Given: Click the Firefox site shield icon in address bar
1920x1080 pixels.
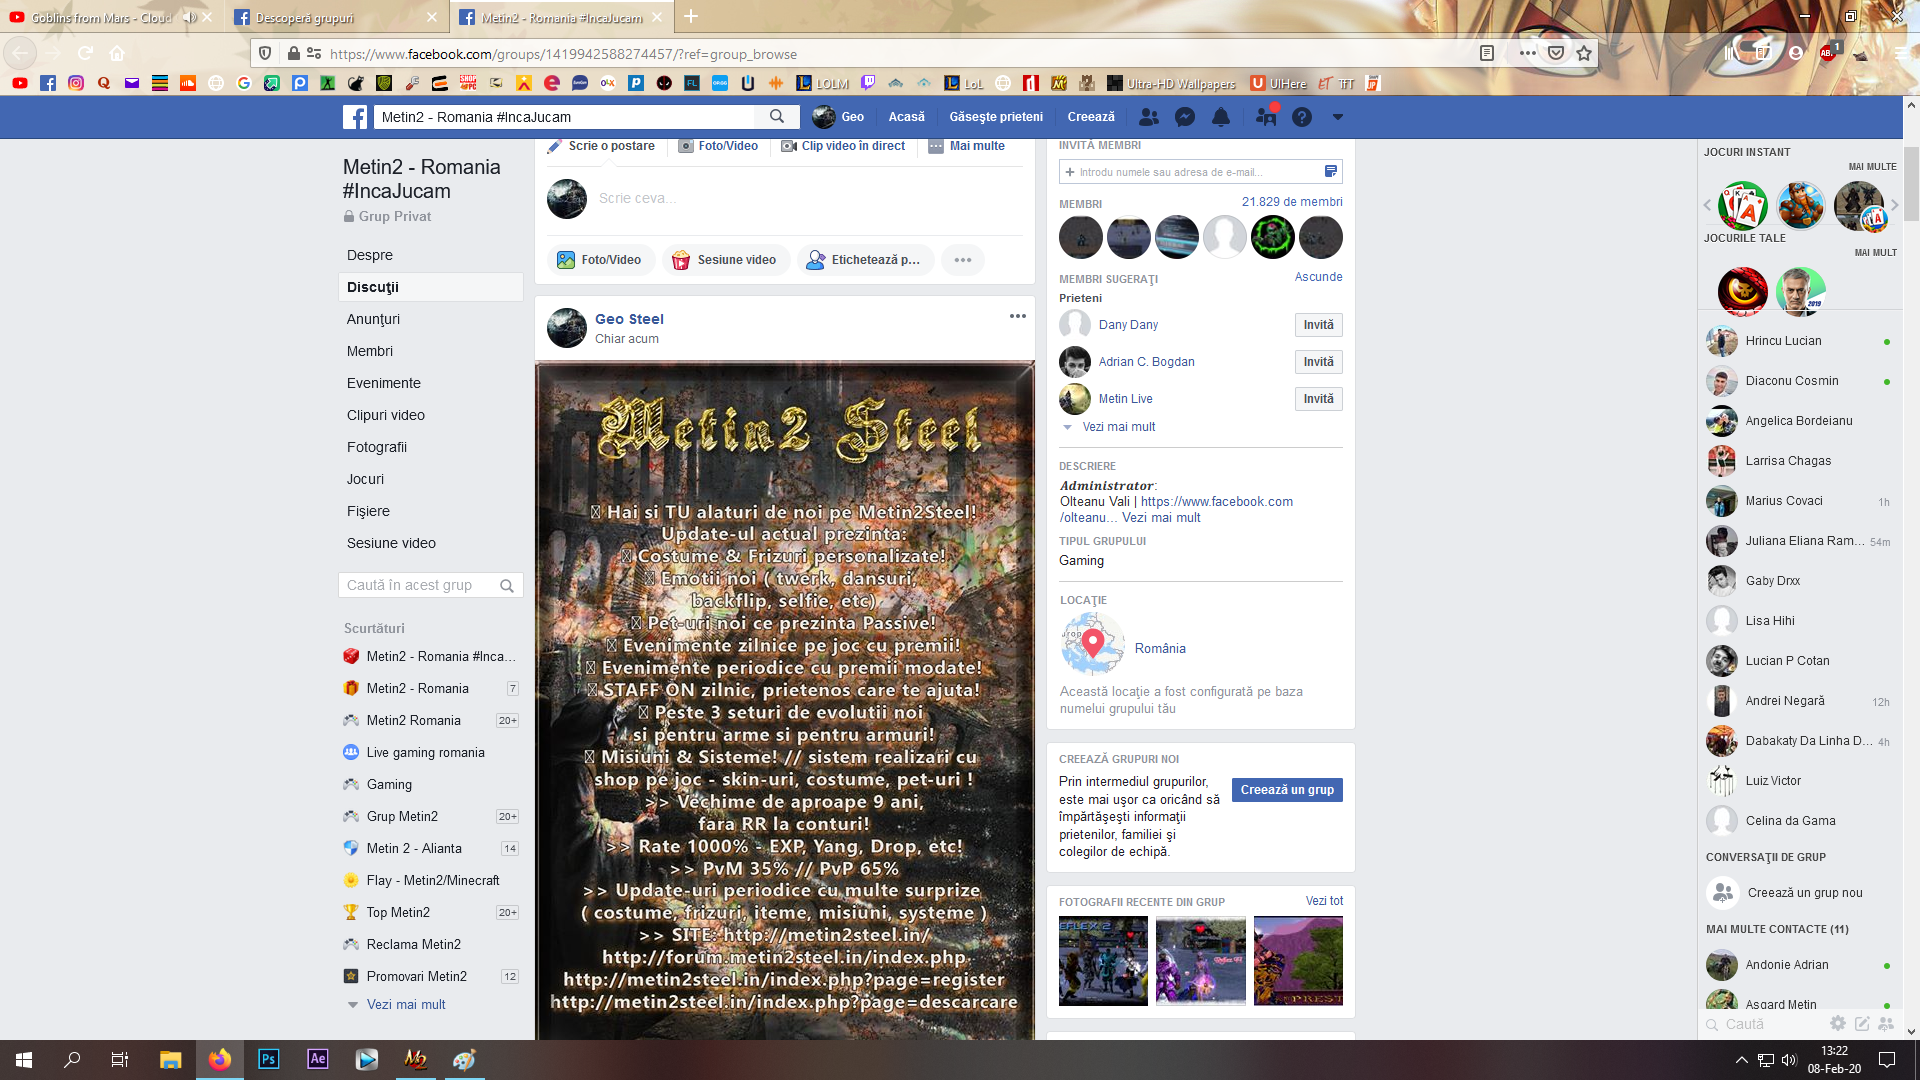Looking at the screenshot, I should point(265,53).
